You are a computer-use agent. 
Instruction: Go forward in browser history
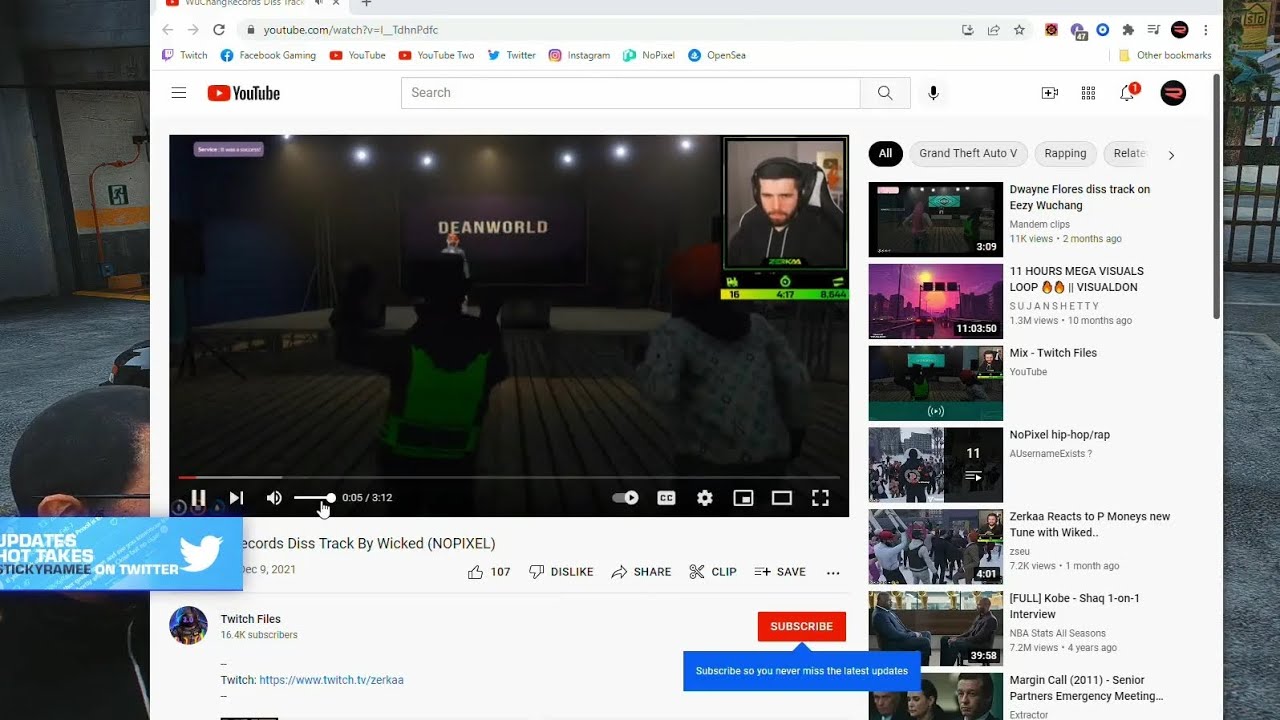pos(193,30)
